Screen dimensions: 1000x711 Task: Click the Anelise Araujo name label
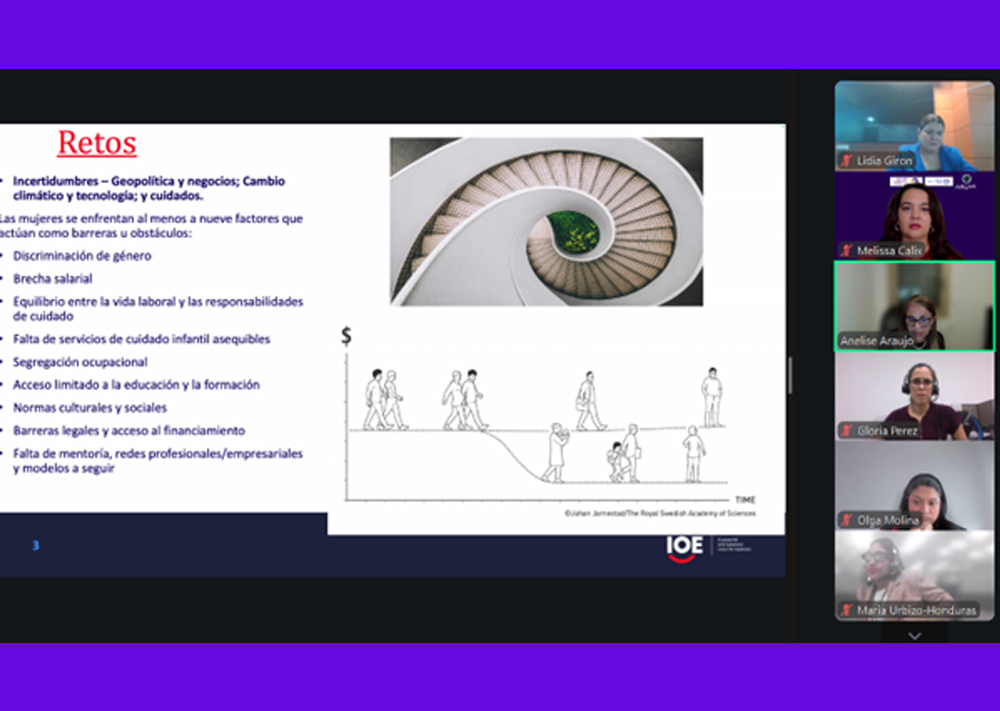tap(878, 341)
